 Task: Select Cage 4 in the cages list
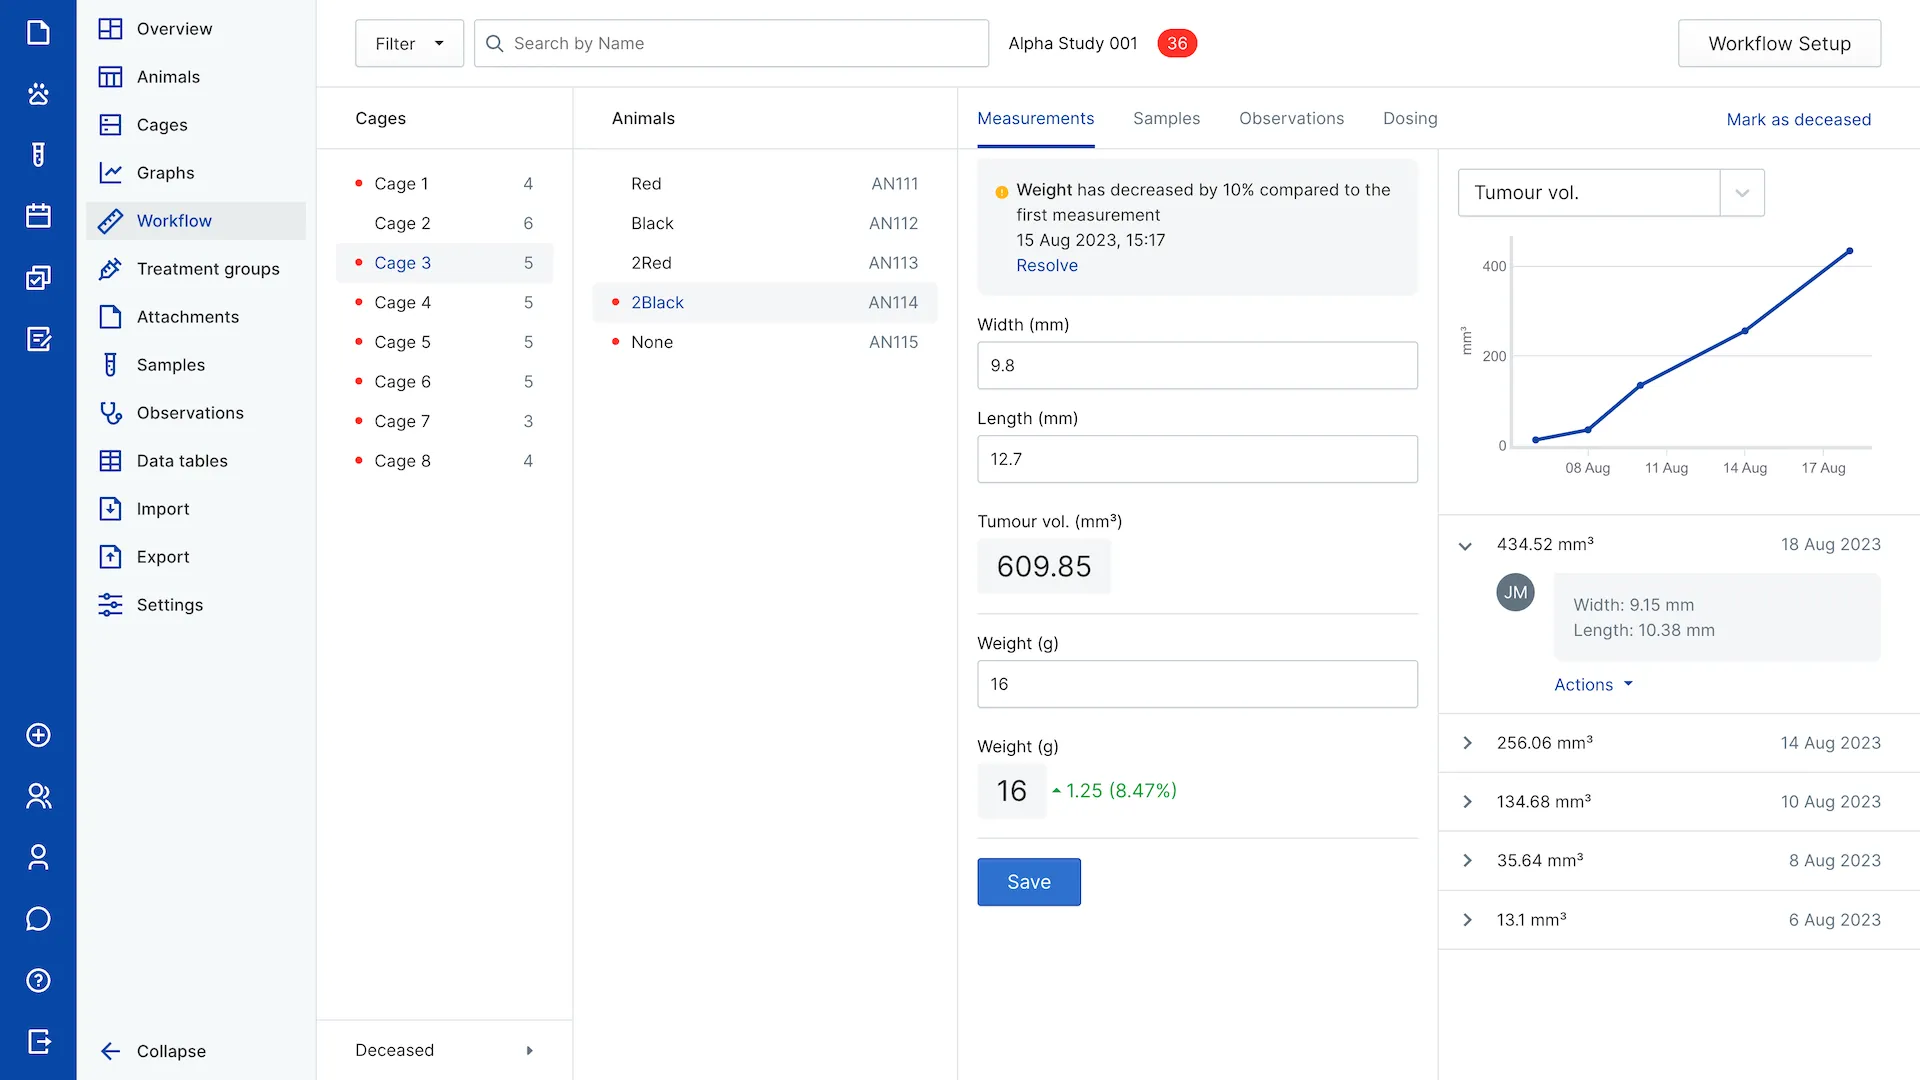[444, 302]
